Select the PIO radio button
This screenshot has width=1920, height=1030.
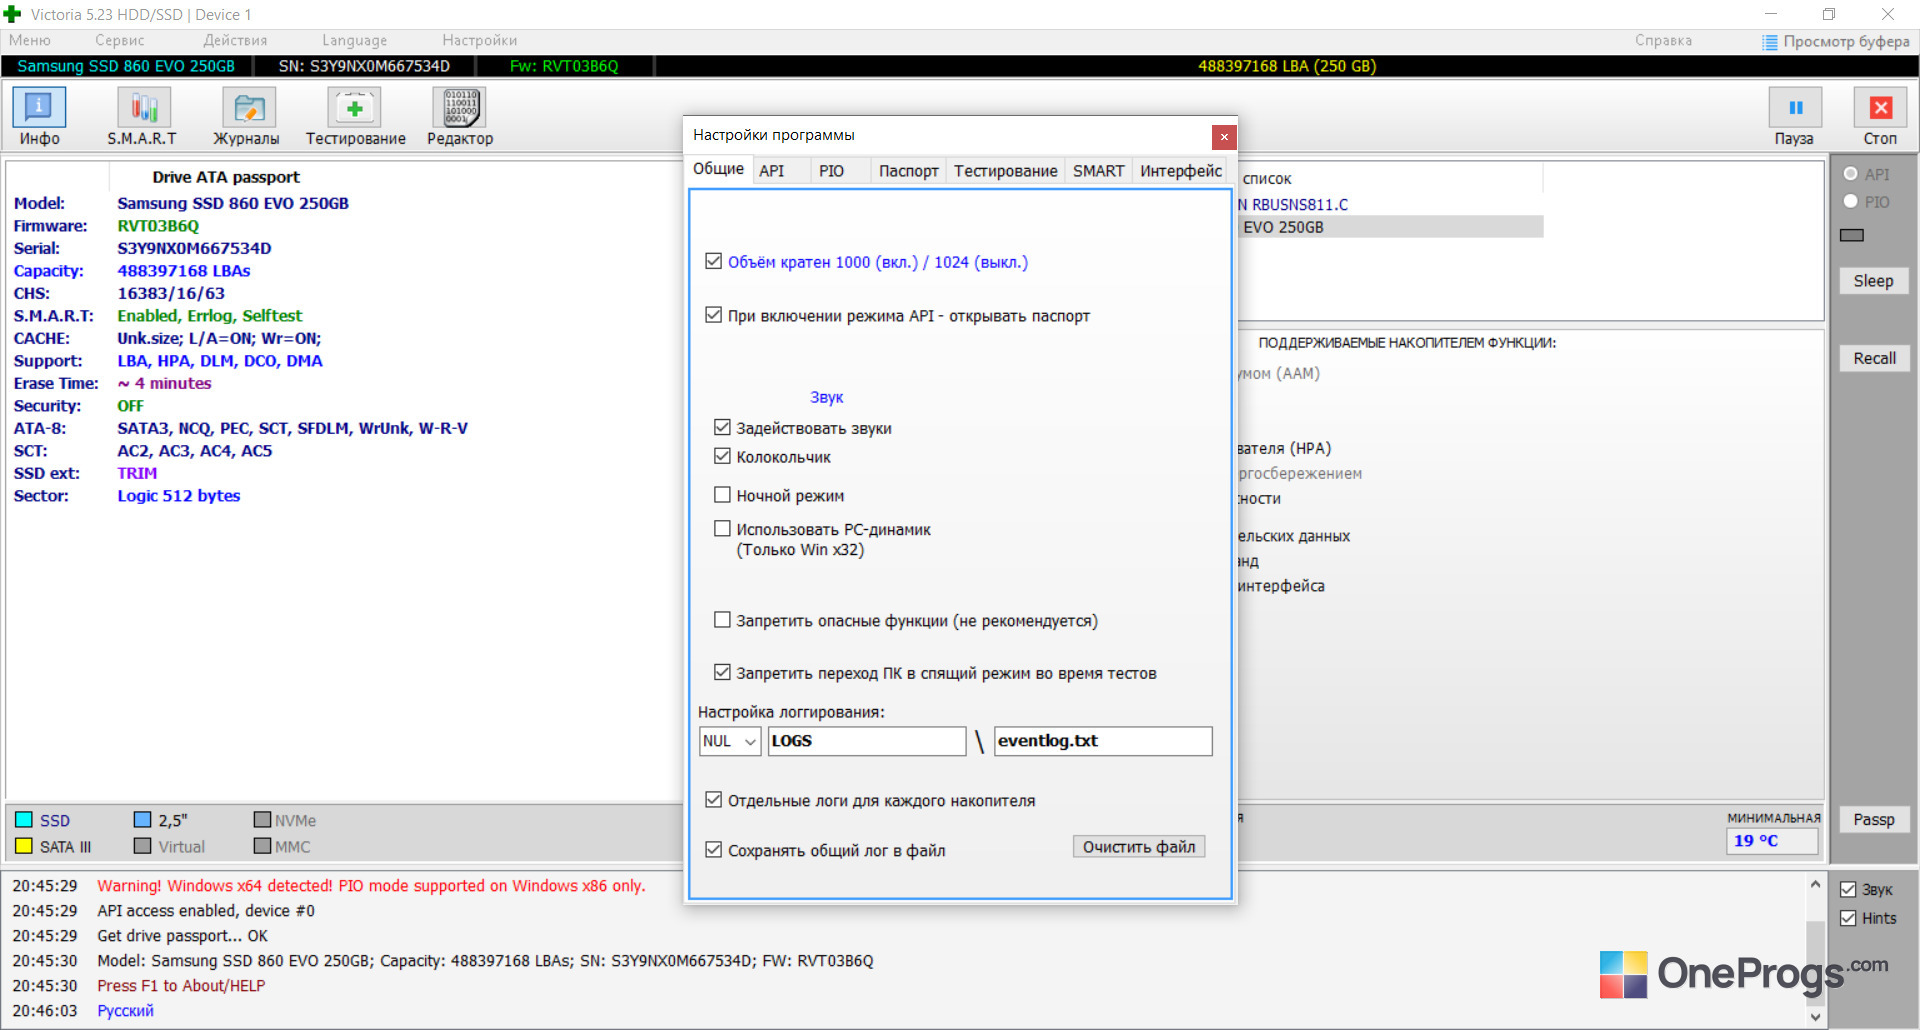tap(1851, 201)
